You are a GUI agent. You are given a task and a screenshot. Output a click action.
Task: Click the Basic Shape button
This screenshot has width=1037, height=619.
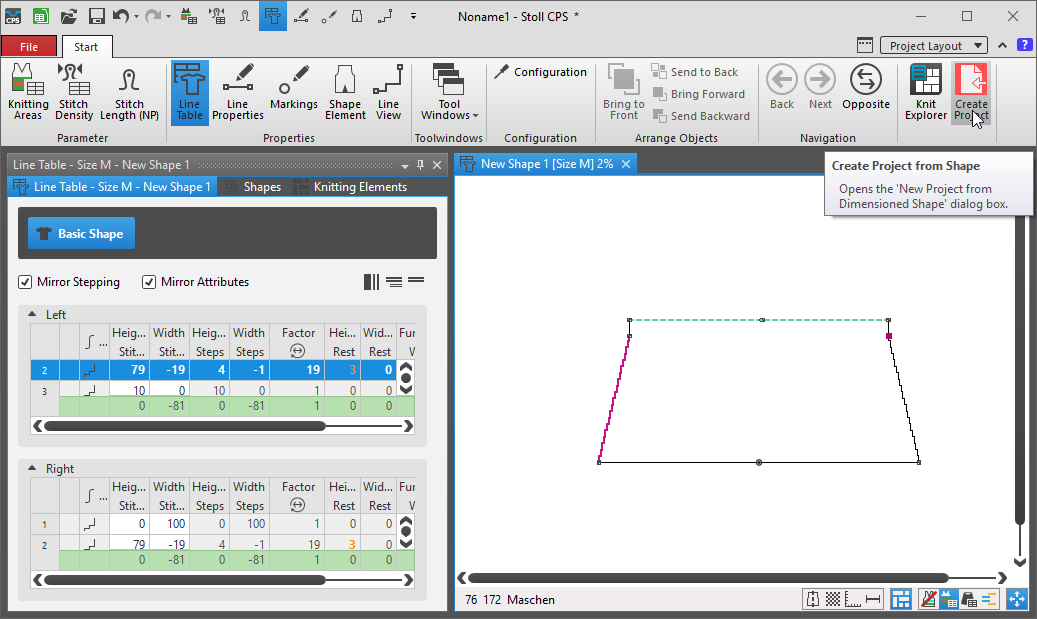click(81, 234)
